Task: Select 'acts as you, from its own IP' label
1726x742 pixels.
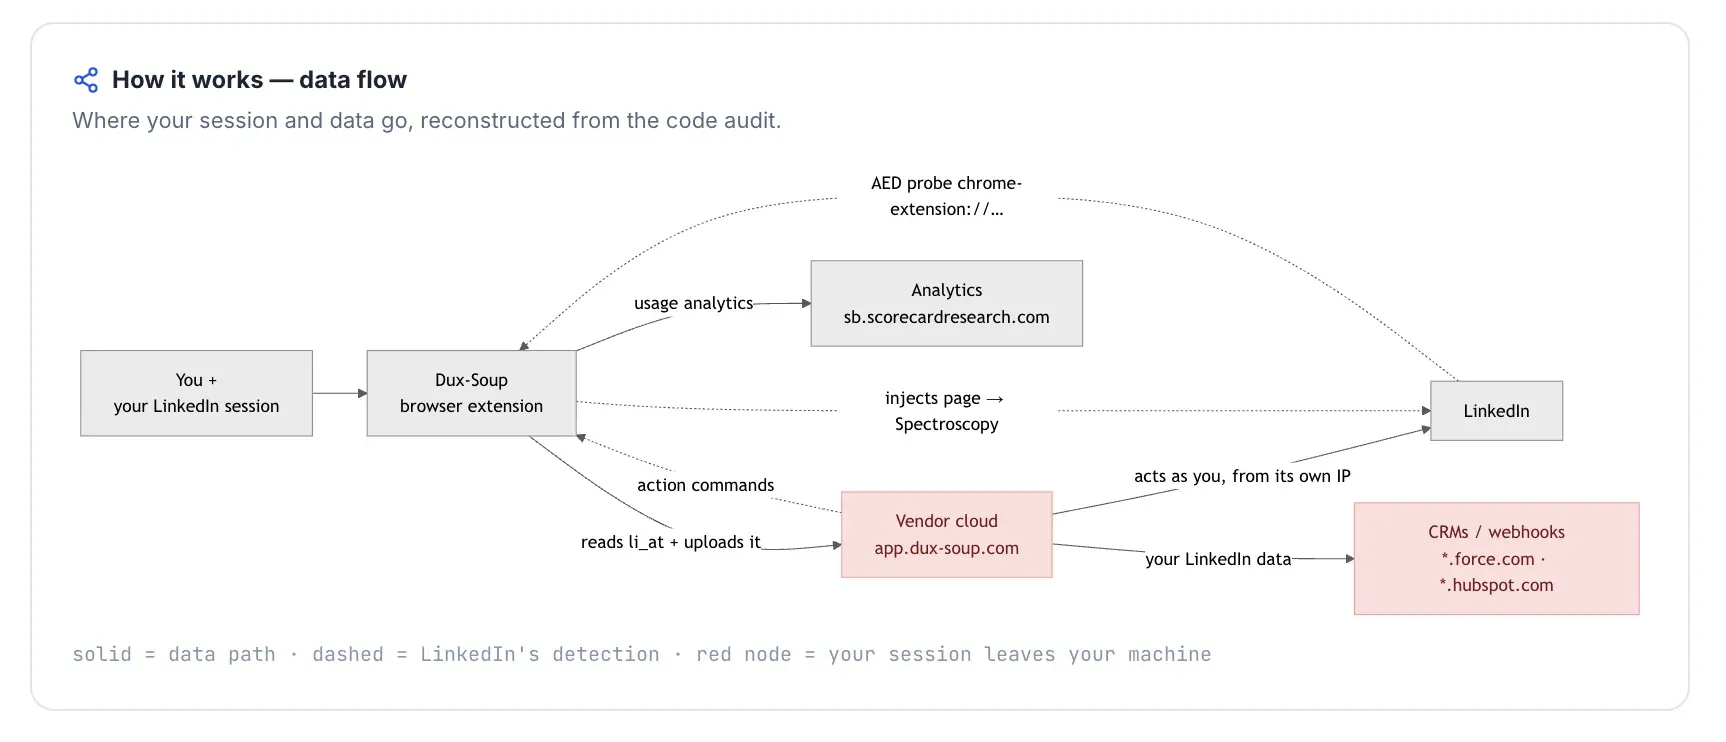Action: (x=1242, y=476)
